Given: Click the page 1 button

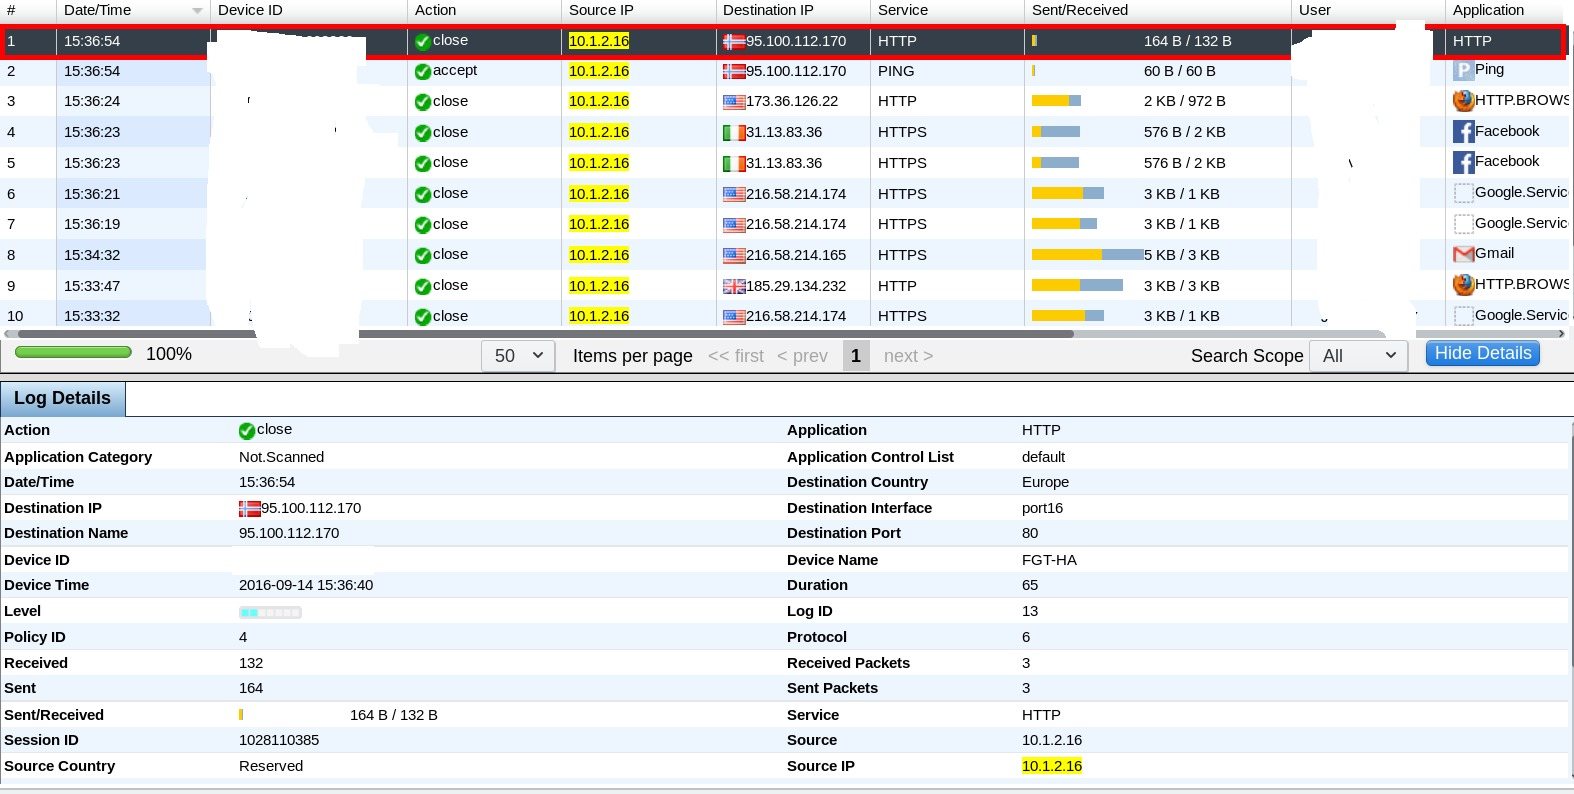Looking at the screenshot, I should [855, 356].
